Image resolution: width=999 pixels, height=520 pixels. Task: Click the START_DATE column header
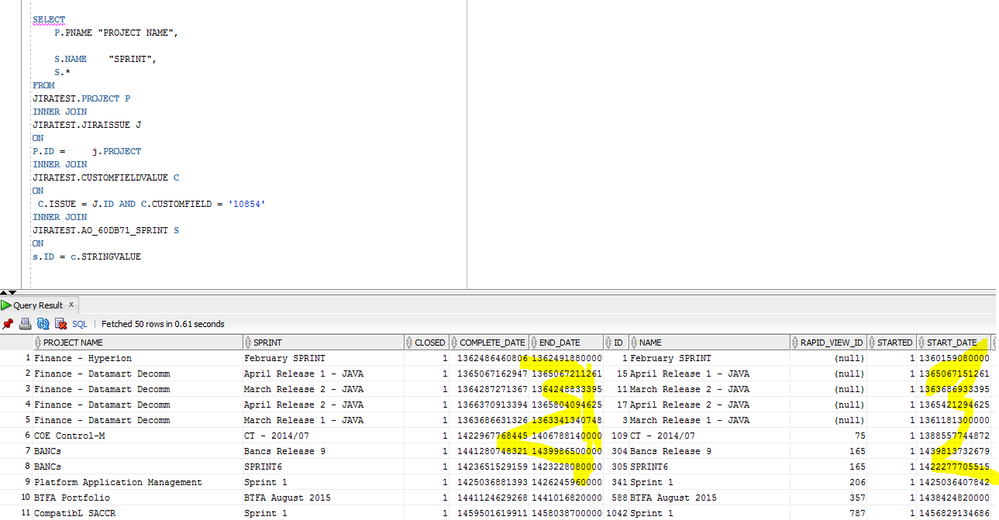[x=952, y=342]
